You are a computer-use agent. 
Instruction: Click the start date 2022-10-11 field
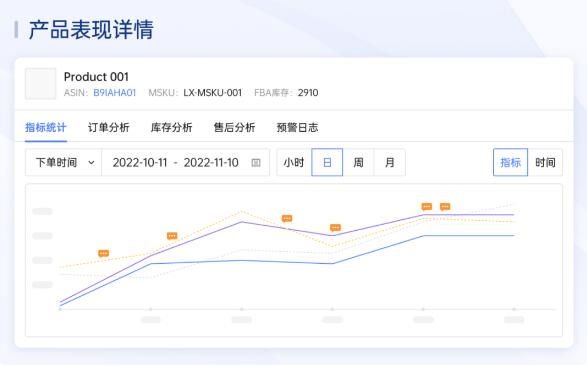140,163
